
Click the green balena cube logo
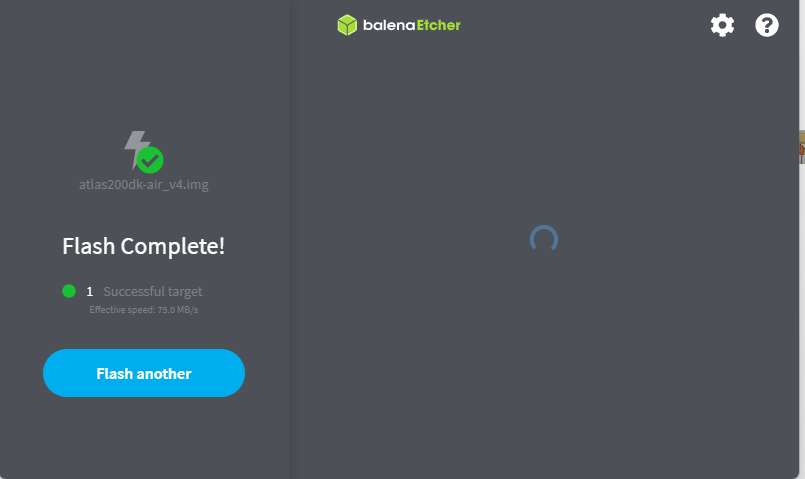pos(347,25)
